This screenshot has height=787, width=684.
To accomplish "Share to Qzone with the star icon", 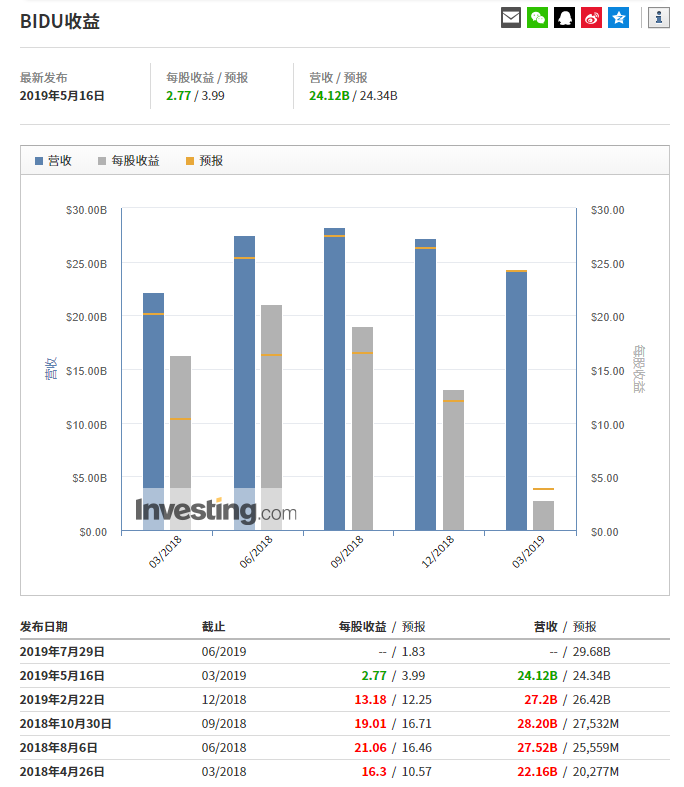I will (x=619, y=18).
